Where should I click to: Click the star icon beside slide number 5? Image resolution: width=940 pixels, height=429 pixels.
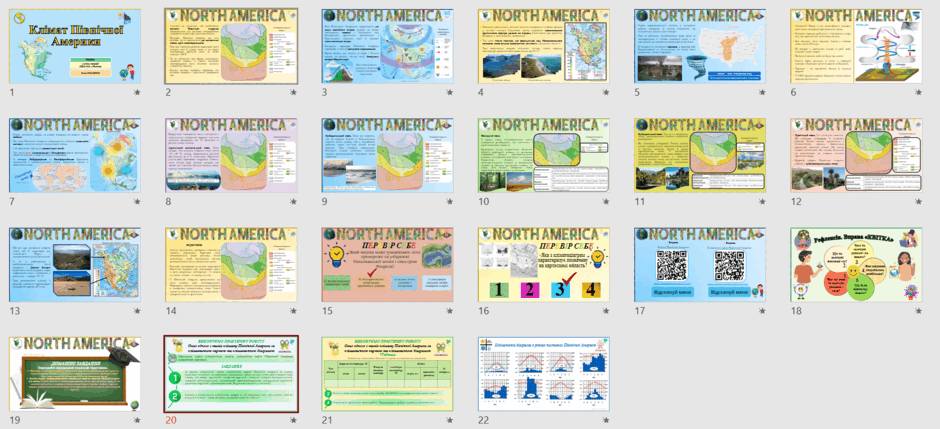tap(763, 93)
